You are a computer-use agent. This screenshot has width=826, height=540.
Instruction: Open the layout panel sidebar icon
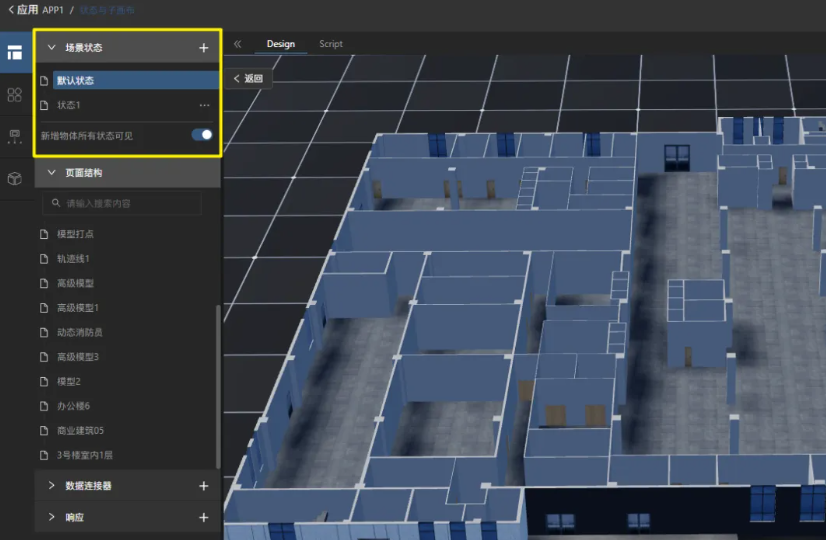pyautogui.click(x=14, y=53)
